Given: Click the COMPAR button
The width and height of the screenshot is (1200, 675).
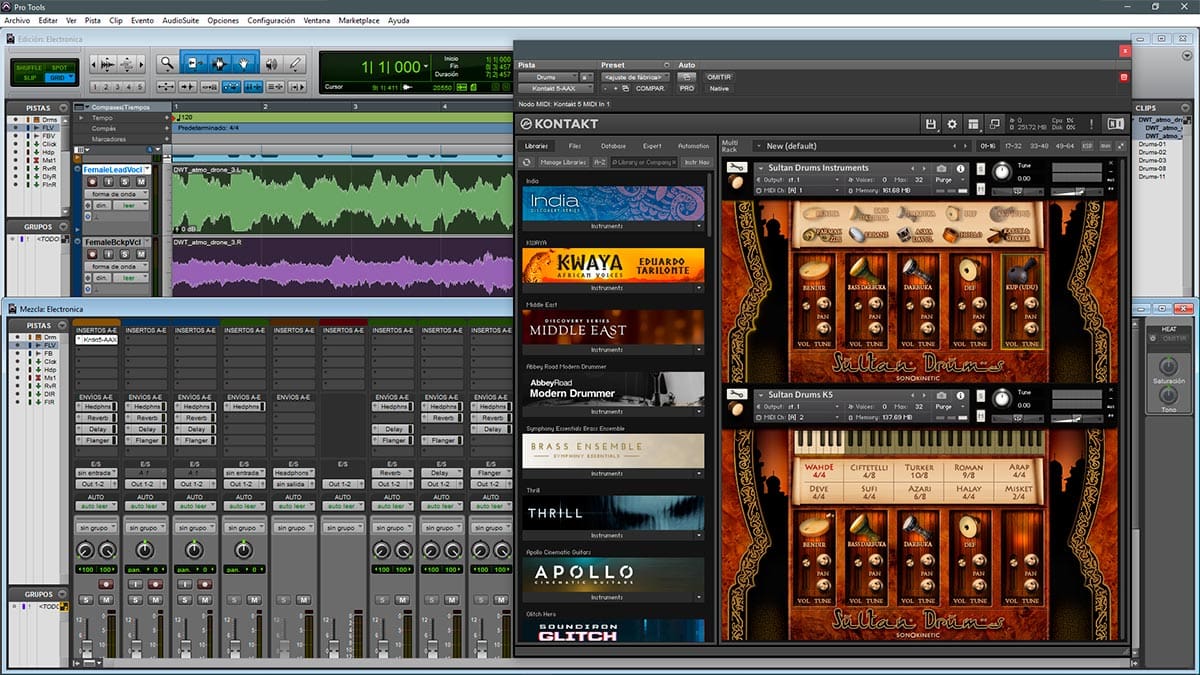Looking at the screenshot, I should pos(650,88).
